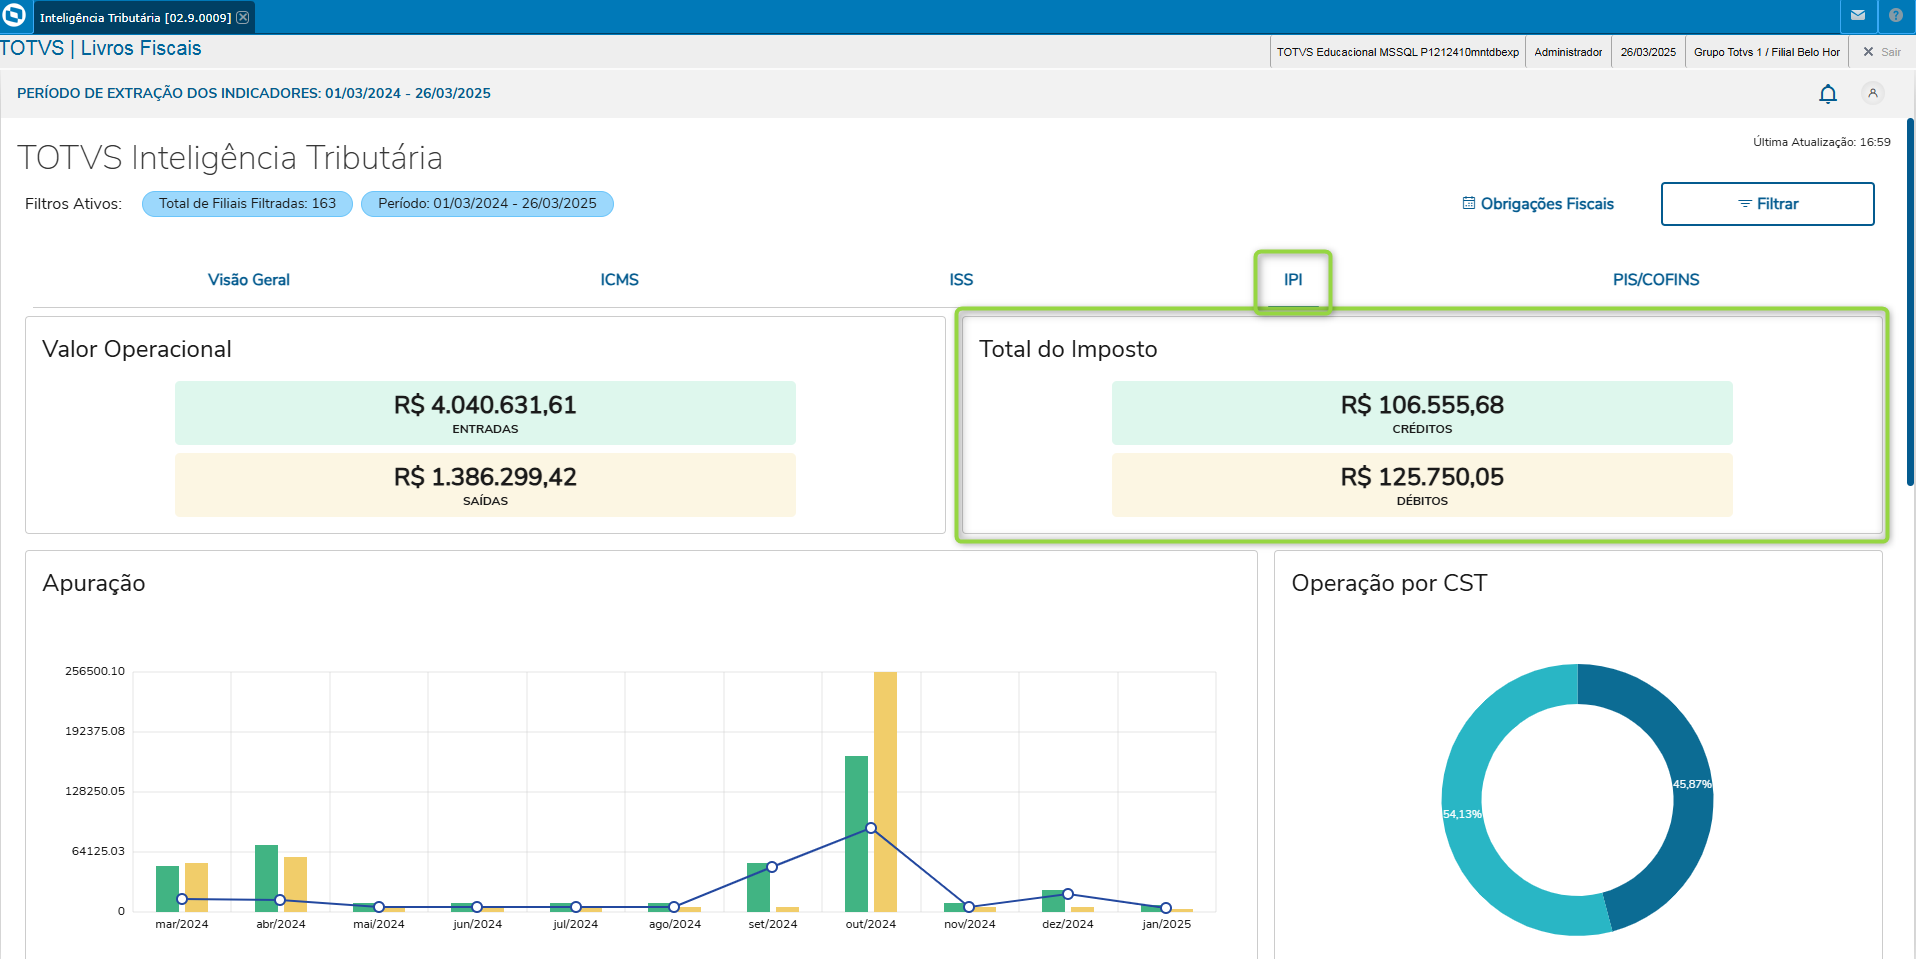The width and height of the screenshot is (1916, 959).
Task: Click the 256500.10 y-axis label
Action: pyautogui.click(x=95, y=671)
